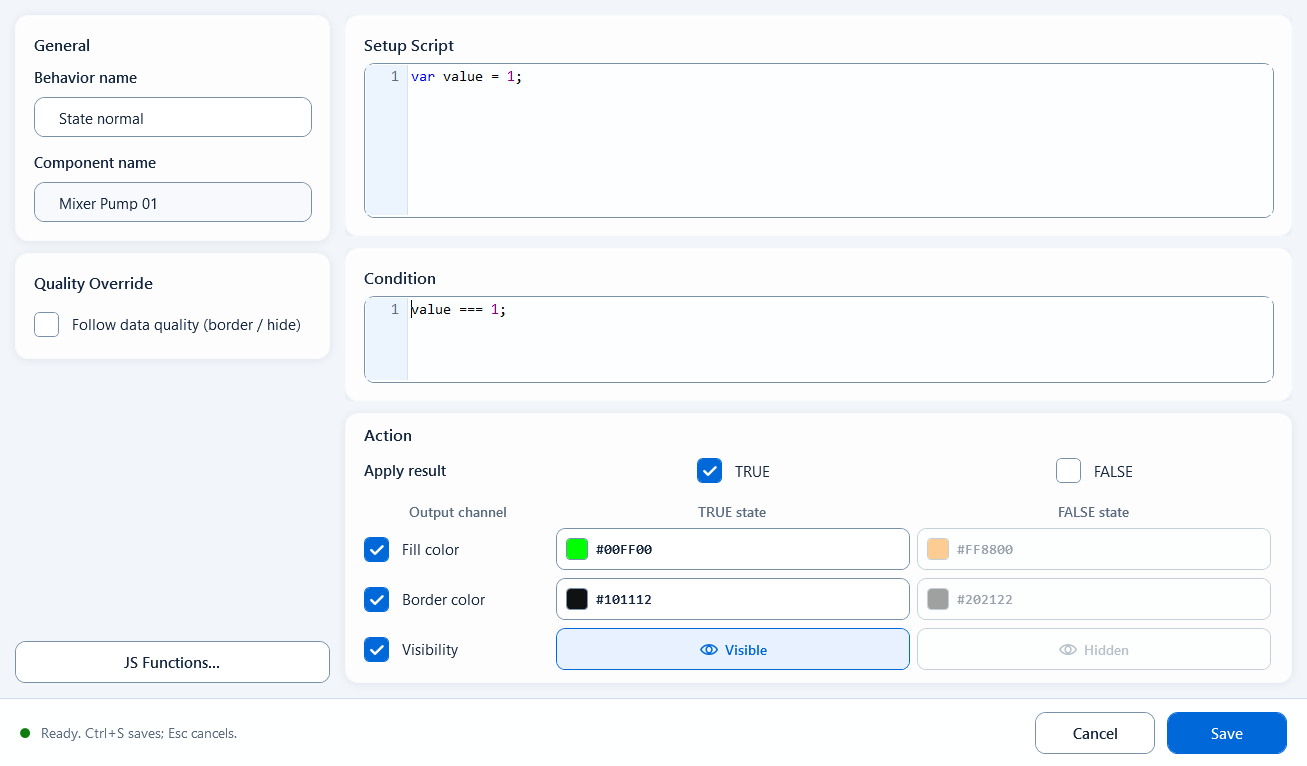Click inside the Setup Script editor
This screenshot has height=766, width=1307.
click(x=819, y=140)
